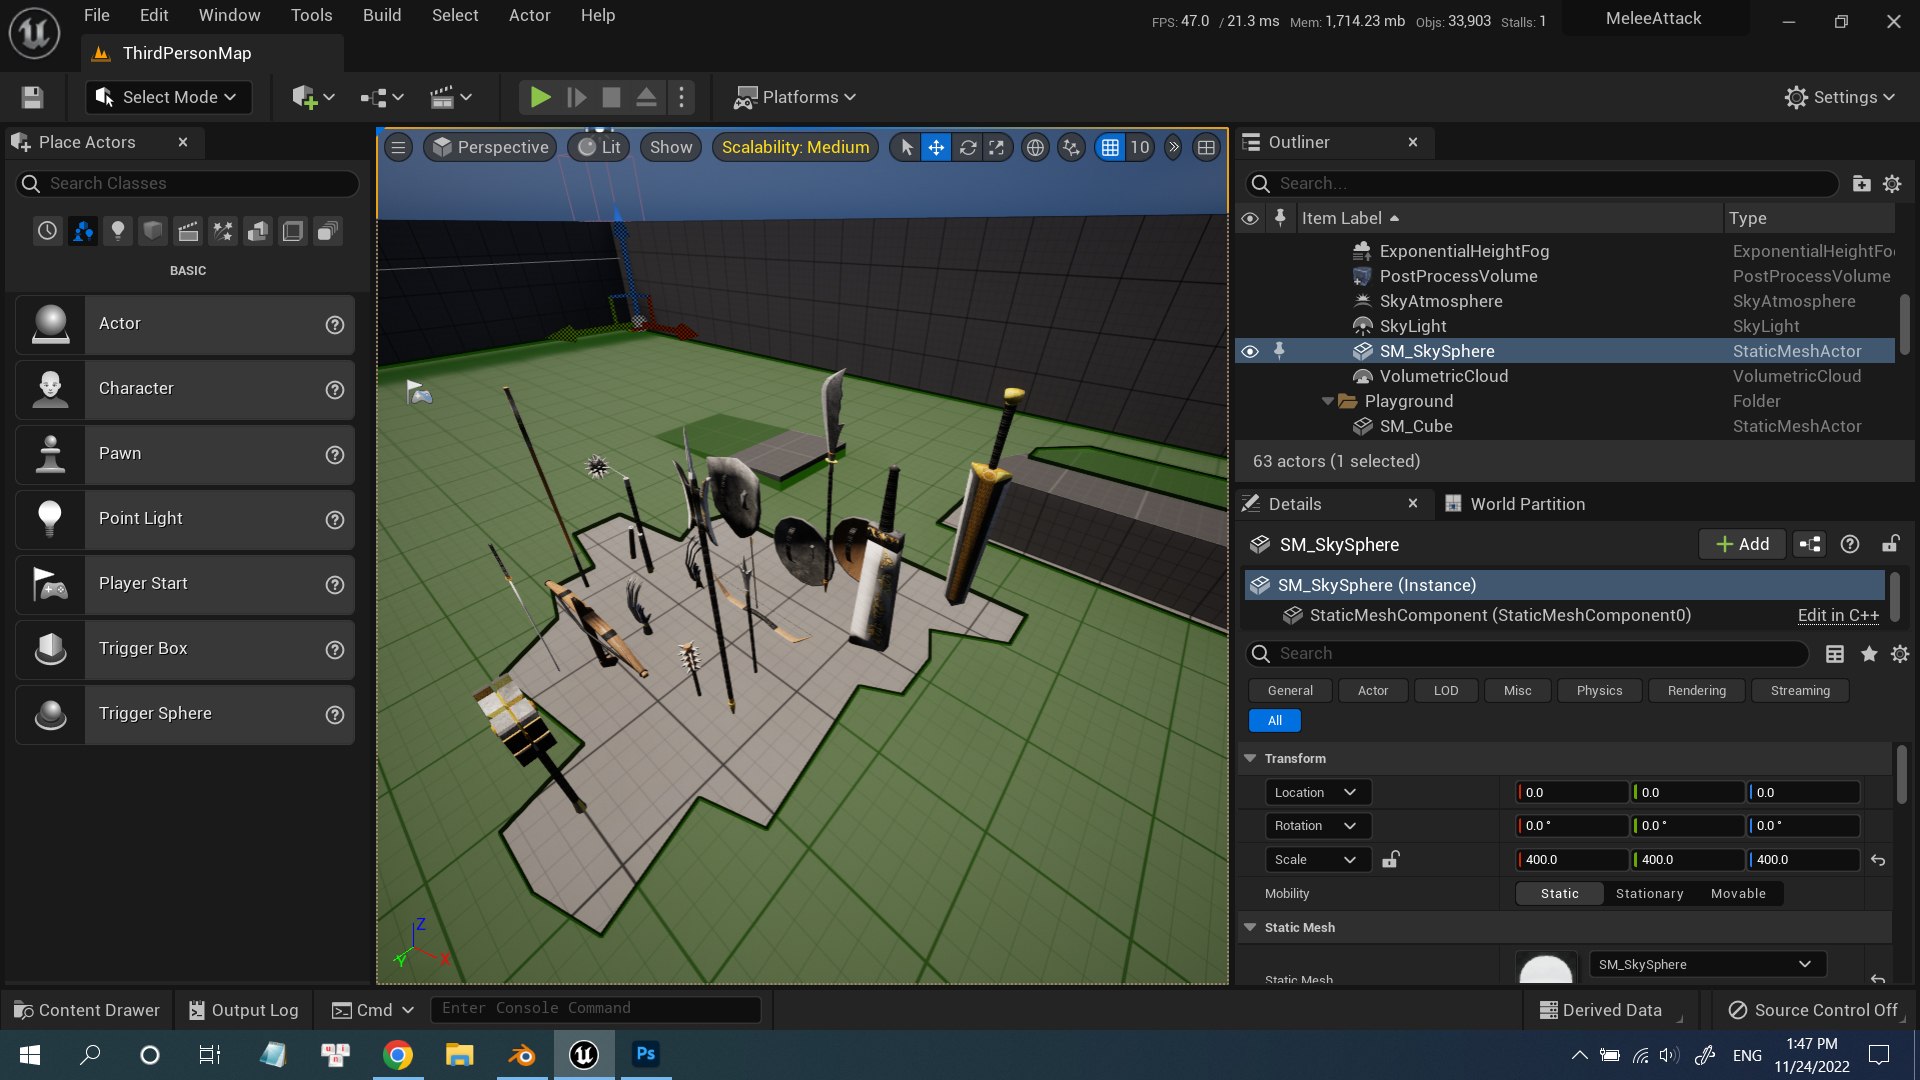Select the Physics filter in Details

(x=1599, y=691)
